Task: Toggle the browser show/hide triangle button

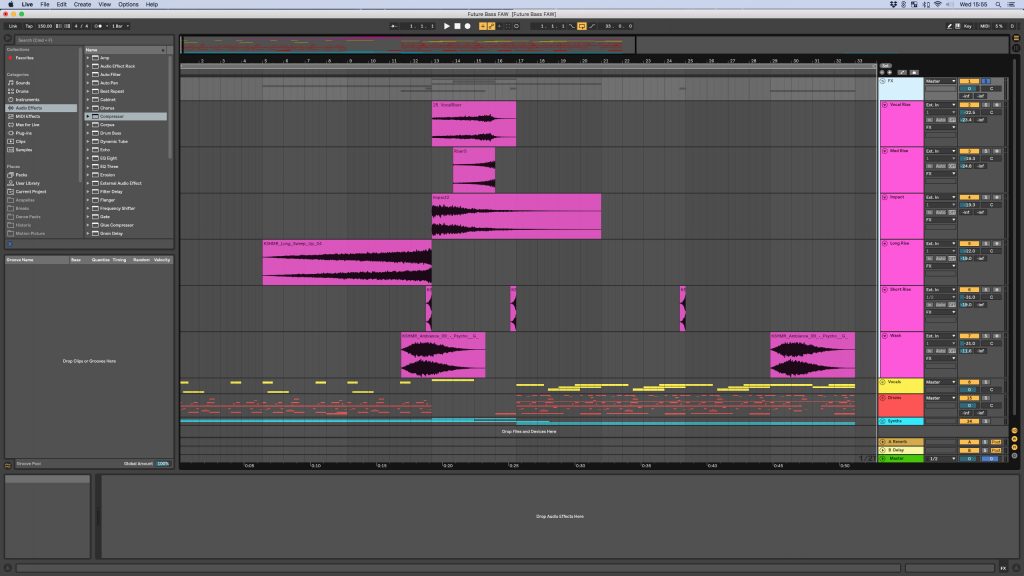Action: (8, 39)
